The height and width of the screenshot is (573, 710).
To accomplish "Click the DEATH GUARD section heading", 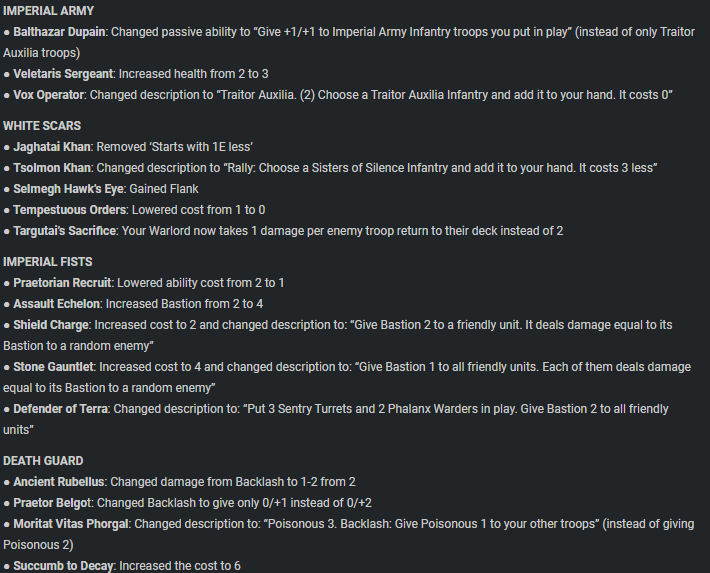I will pos(43,461).
